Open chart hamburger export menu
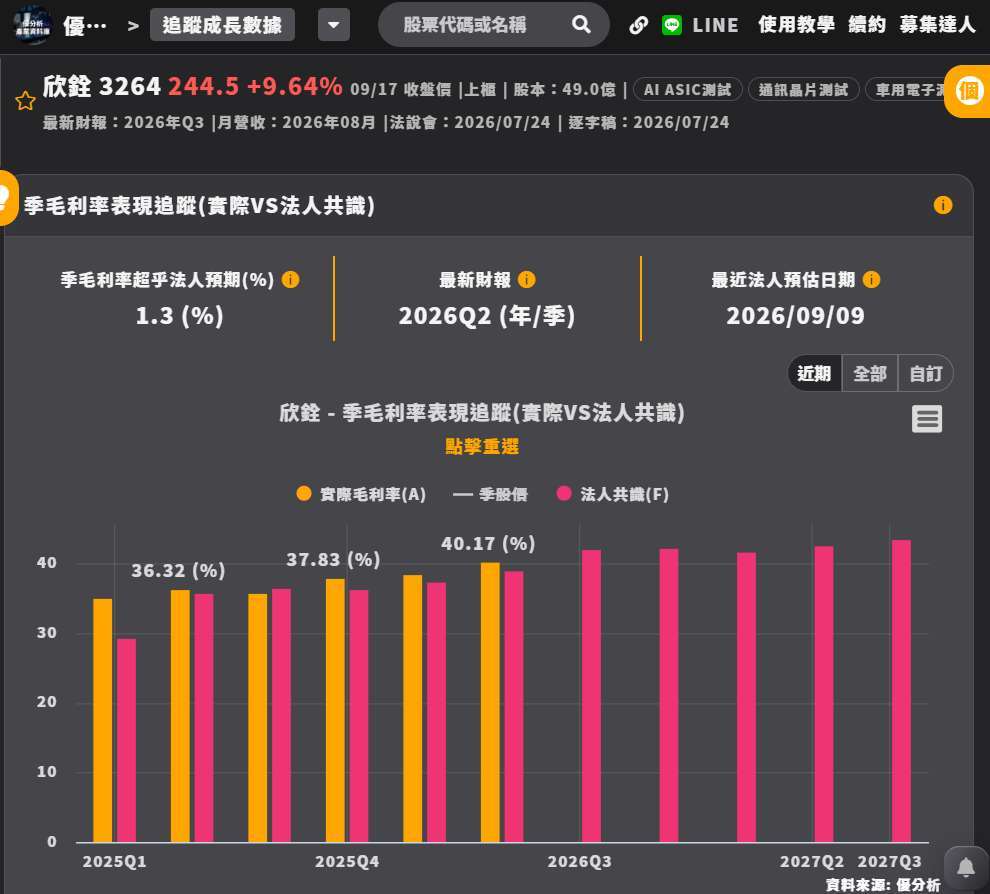Viewport: 990px width, 894px height. pos(926,419)
